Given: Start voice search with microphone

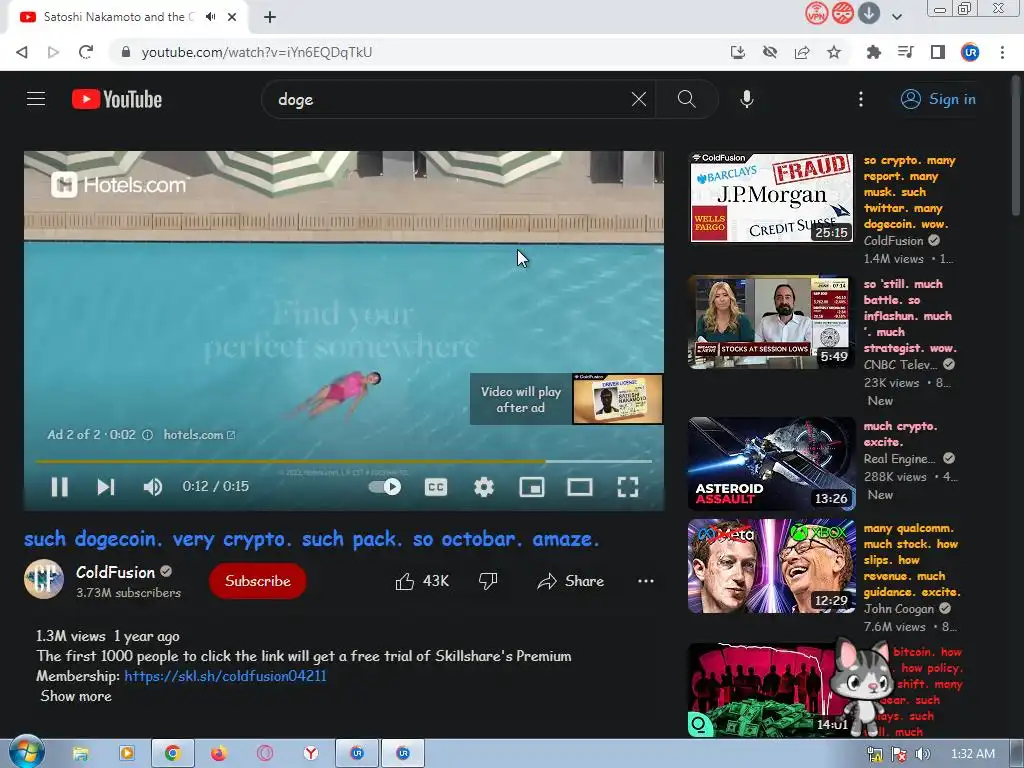Looking at the screenshot, I should pyautogui.click(x=747, y=99).
